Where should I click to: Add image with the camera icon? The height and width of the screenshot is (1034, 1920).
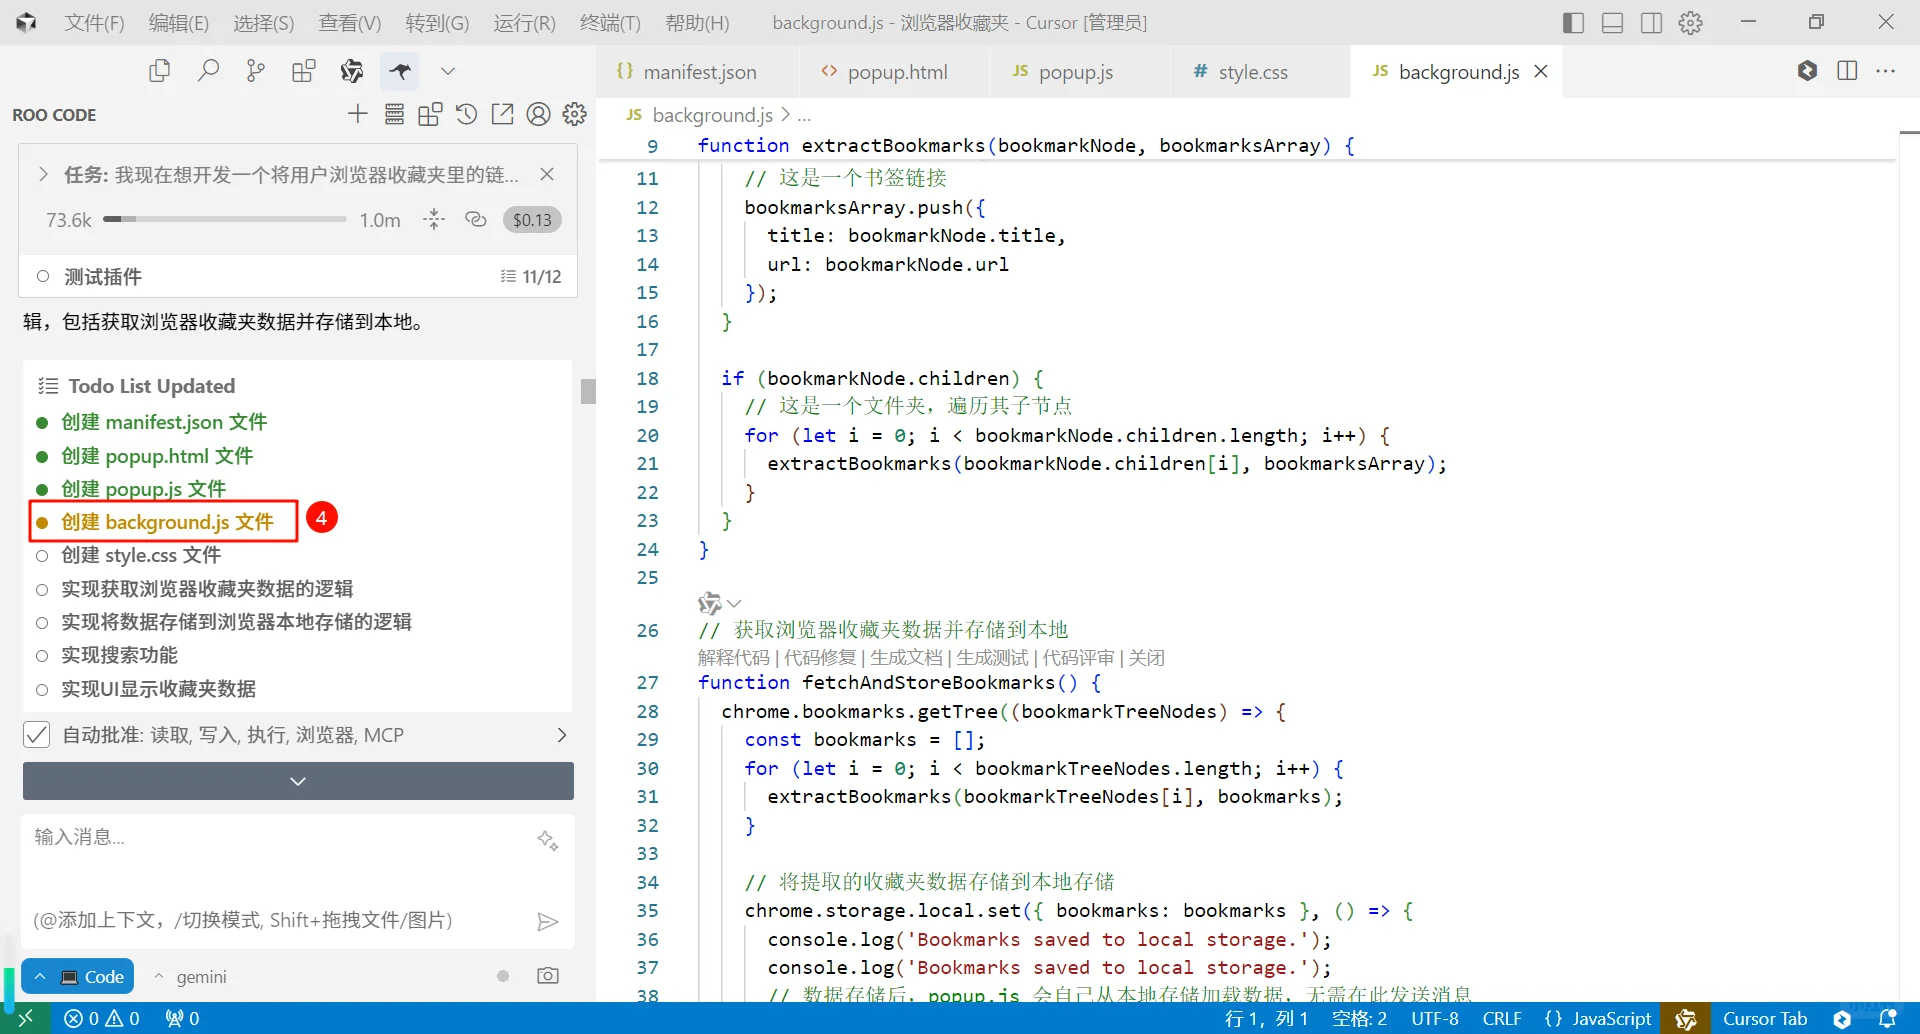point(548,976)
